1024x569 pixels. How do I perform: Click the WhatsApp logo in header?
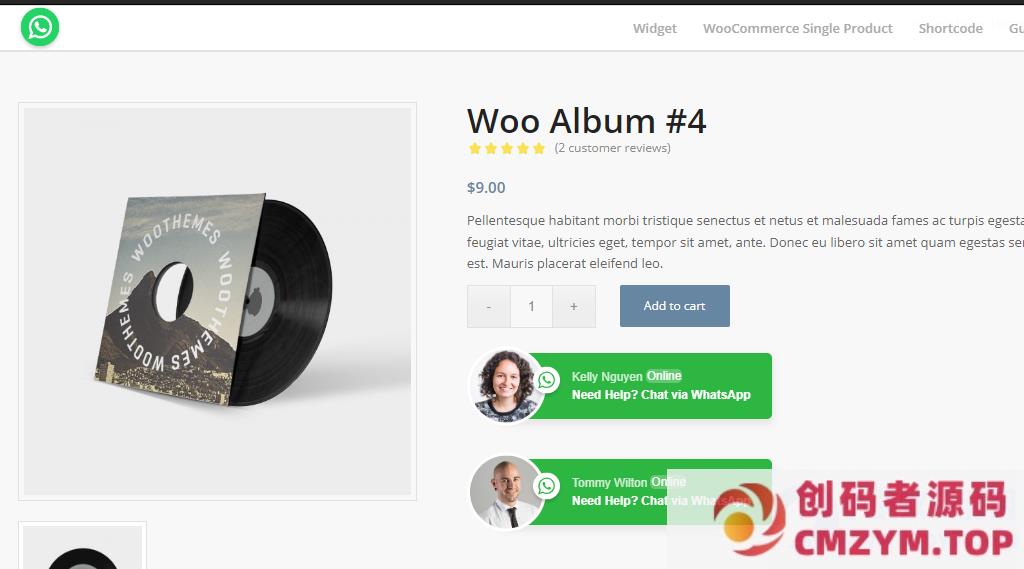click(x=40, y=27)
